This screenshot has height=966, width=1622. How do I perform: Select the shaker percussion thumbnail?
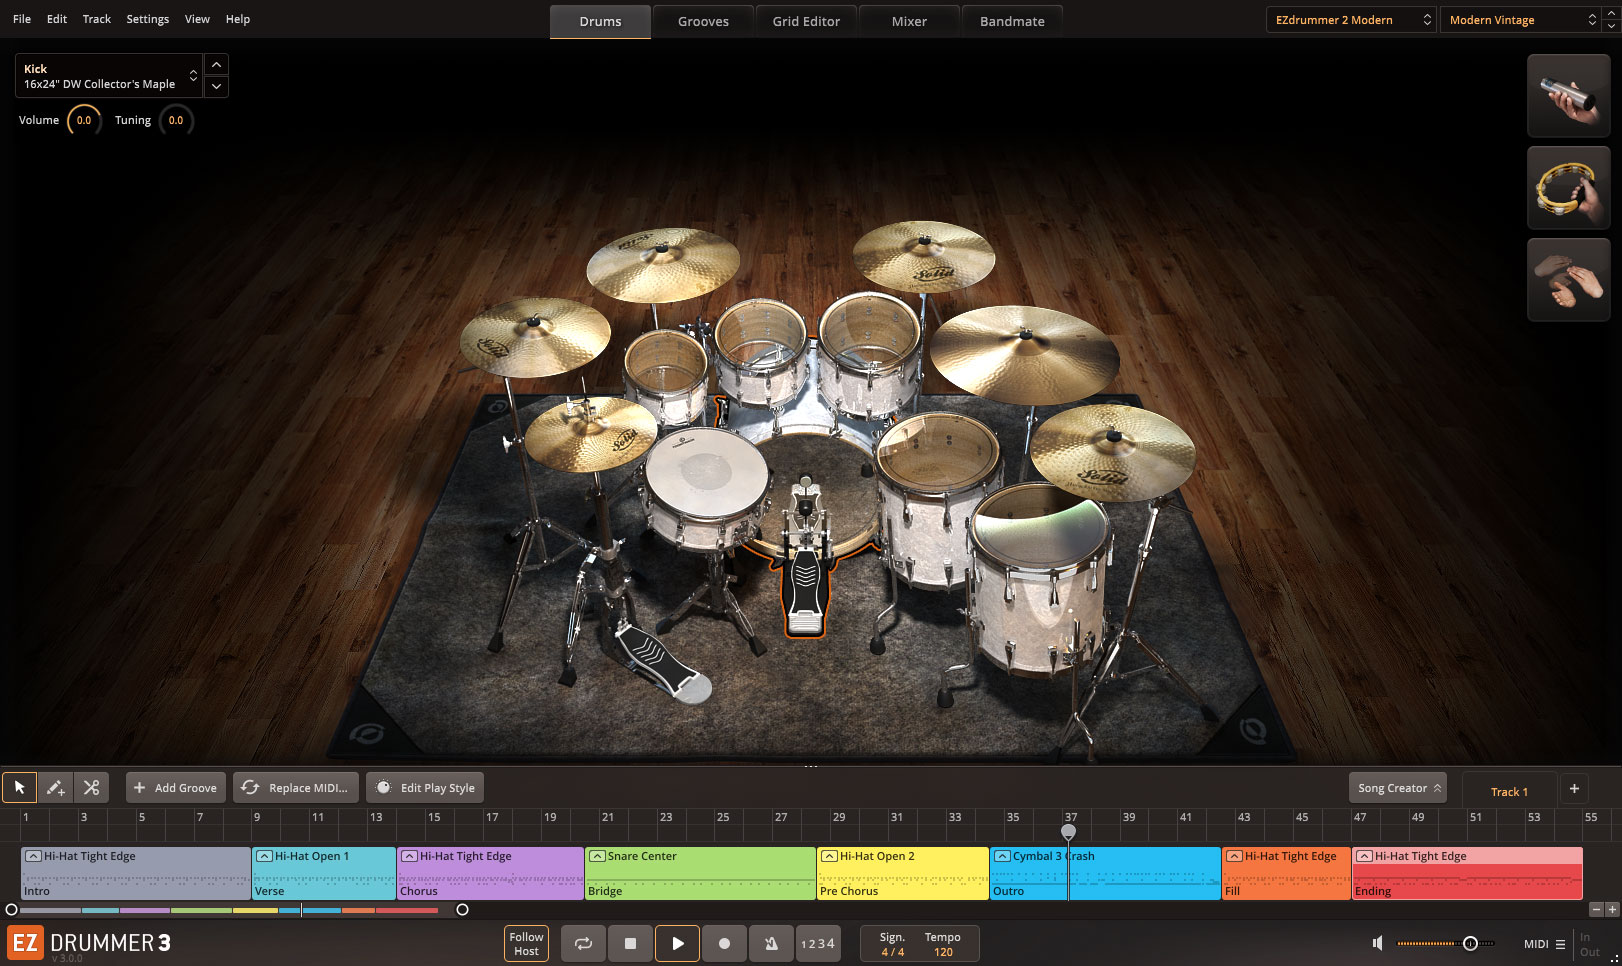tap(1568, 95)
